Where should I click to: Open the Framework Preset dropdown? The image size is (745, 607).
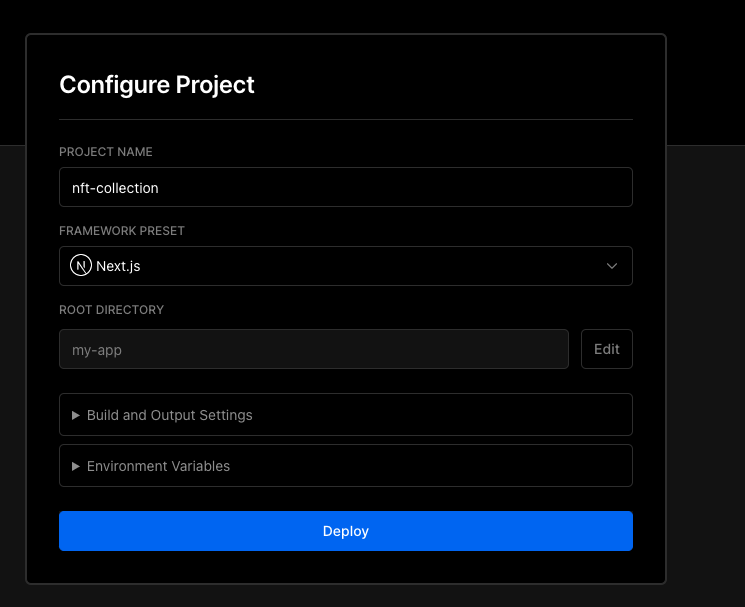[346, 266]
